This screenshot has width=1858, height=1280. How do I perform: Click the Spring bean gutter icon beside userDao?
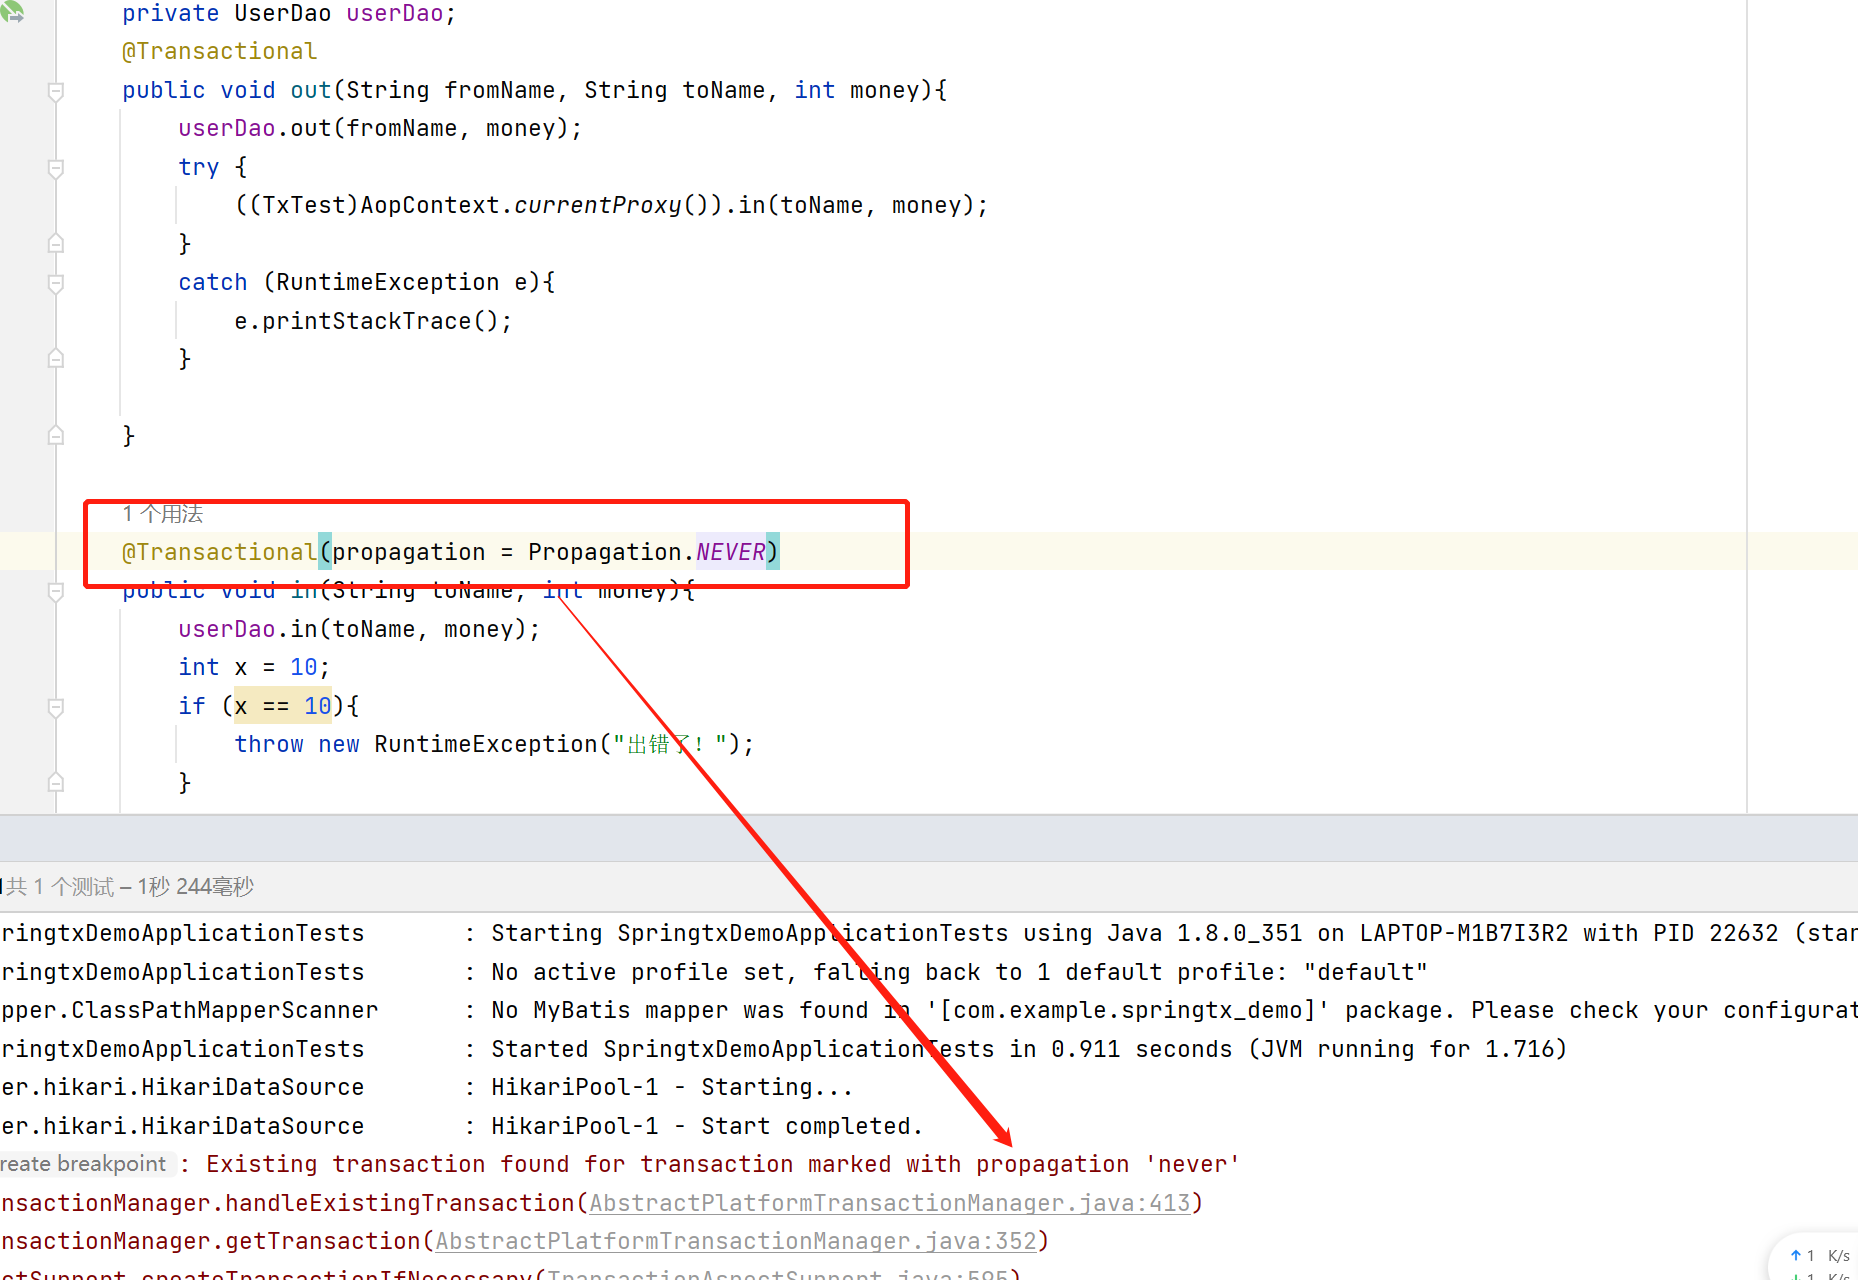(x=13, y=12)
